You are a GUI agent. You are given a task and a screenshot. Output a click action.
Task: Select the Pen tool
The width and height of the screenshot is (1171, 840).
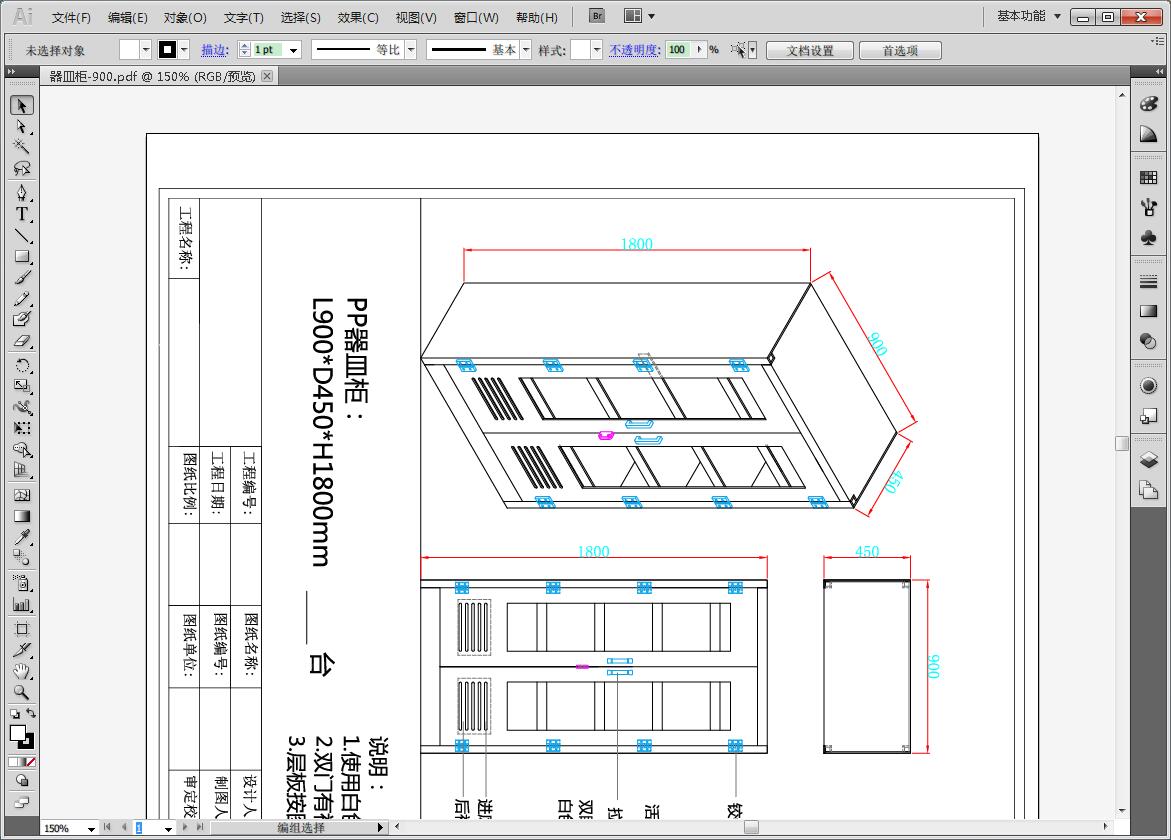(21, 192)
